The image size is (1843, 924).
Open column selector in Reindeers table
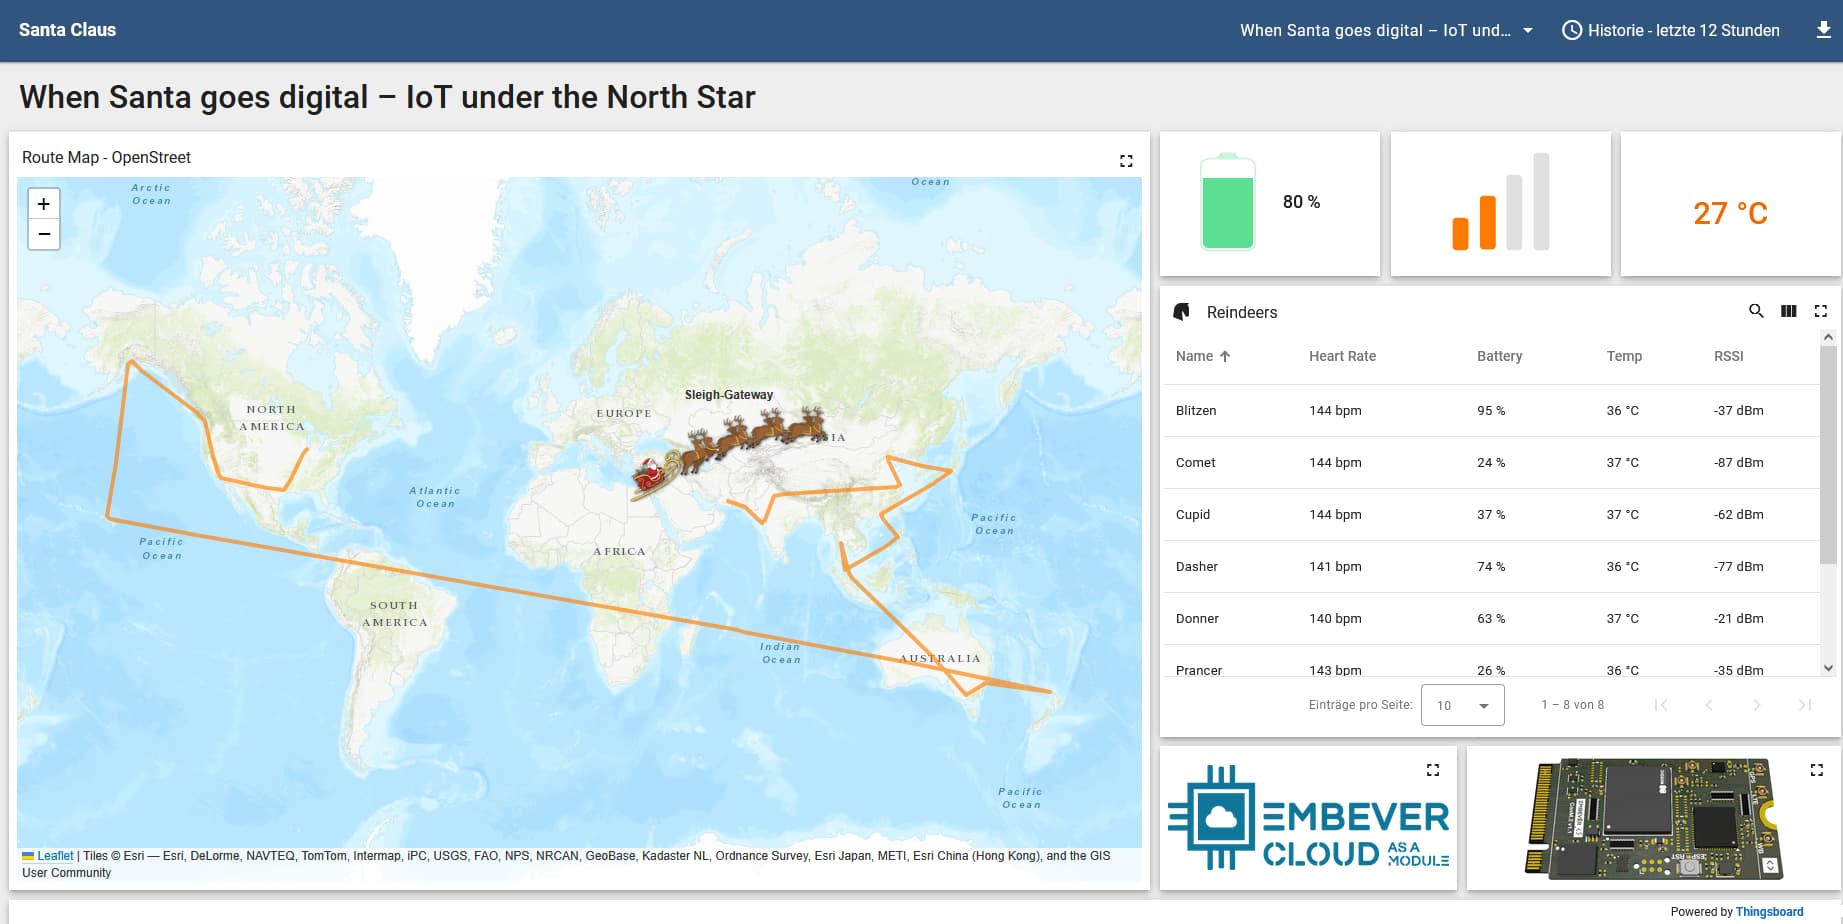1788,311
